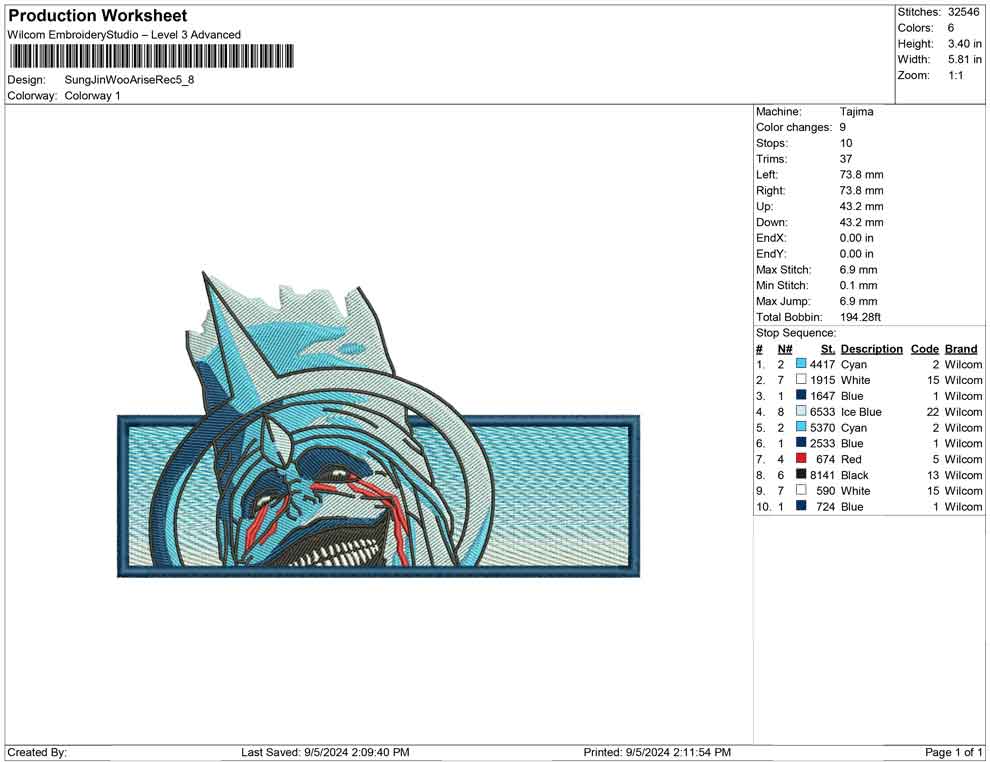
Task: Click the Min Stitch value '0.1 mm'
Action: pyautogui.click(x=859, y=285)
